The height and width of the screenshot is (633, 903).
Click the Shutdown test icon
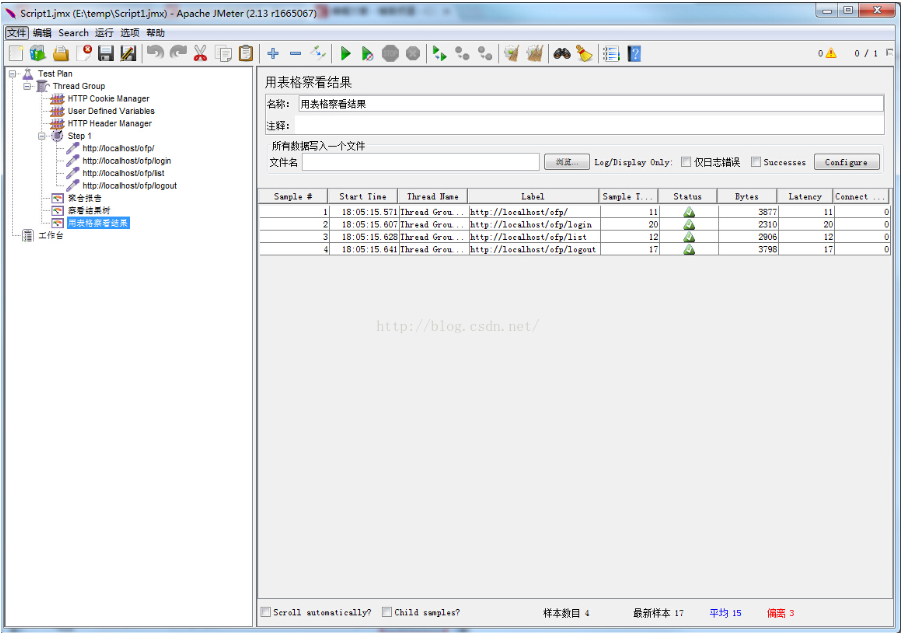[413, 54]
